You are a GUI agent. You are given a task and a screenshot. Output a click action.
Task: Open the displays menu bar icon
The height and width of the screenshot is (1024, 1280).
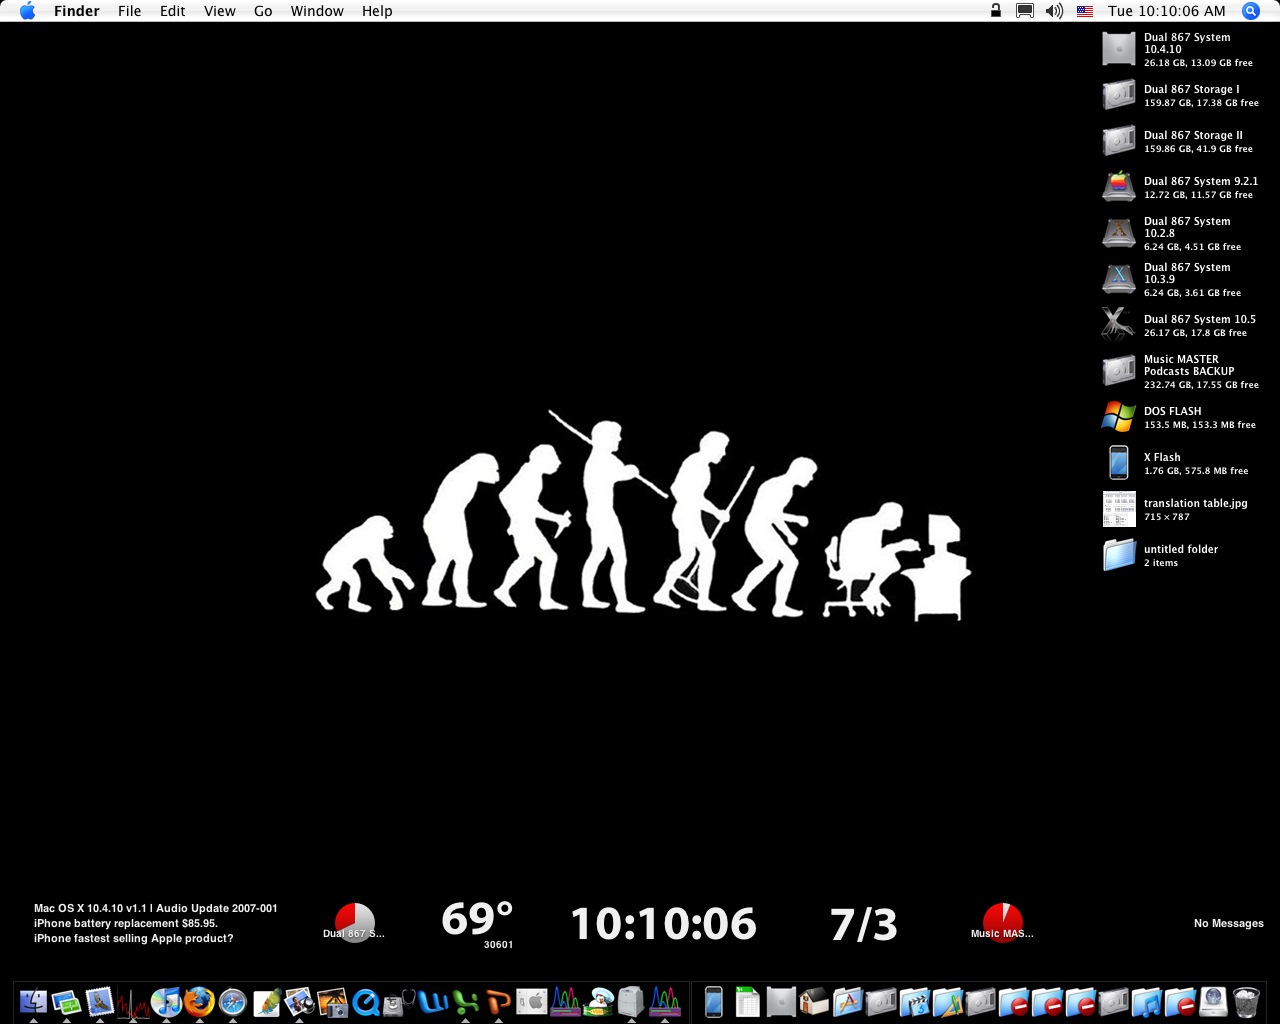(1024, 11)
